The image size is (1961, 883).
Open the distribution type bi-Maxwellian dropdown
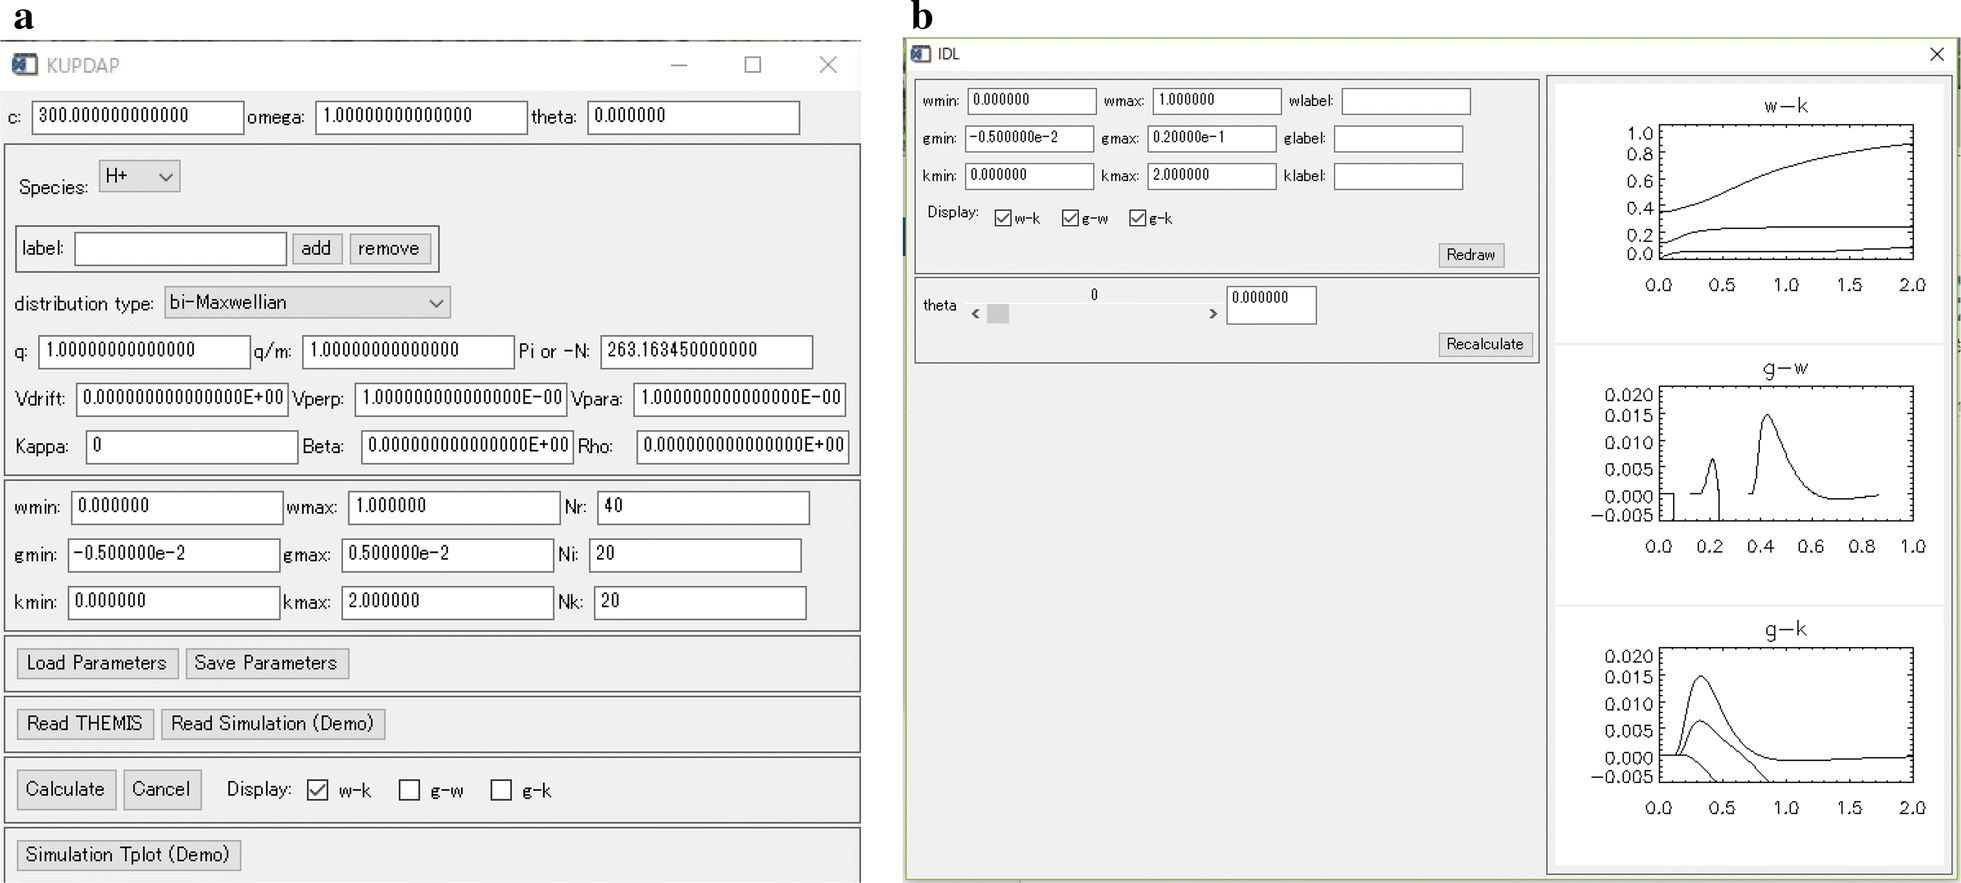[307, 302]
